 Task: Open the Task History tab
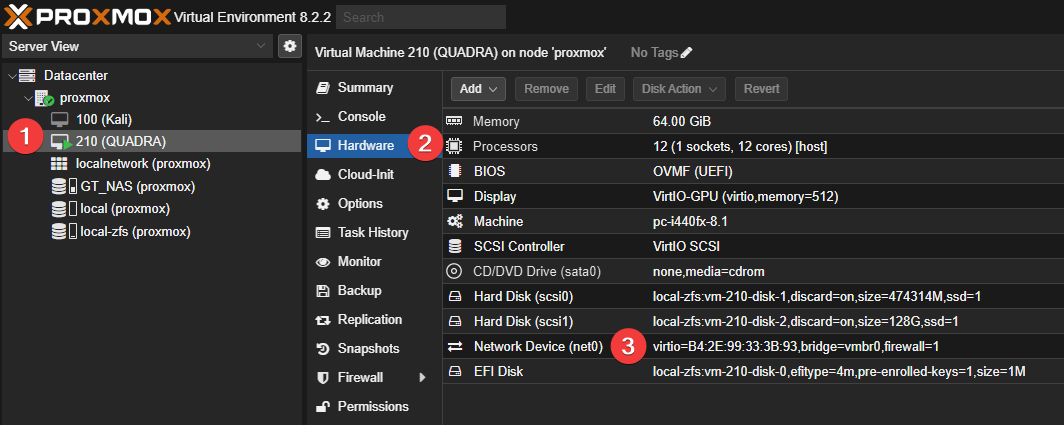coord(374,233)
